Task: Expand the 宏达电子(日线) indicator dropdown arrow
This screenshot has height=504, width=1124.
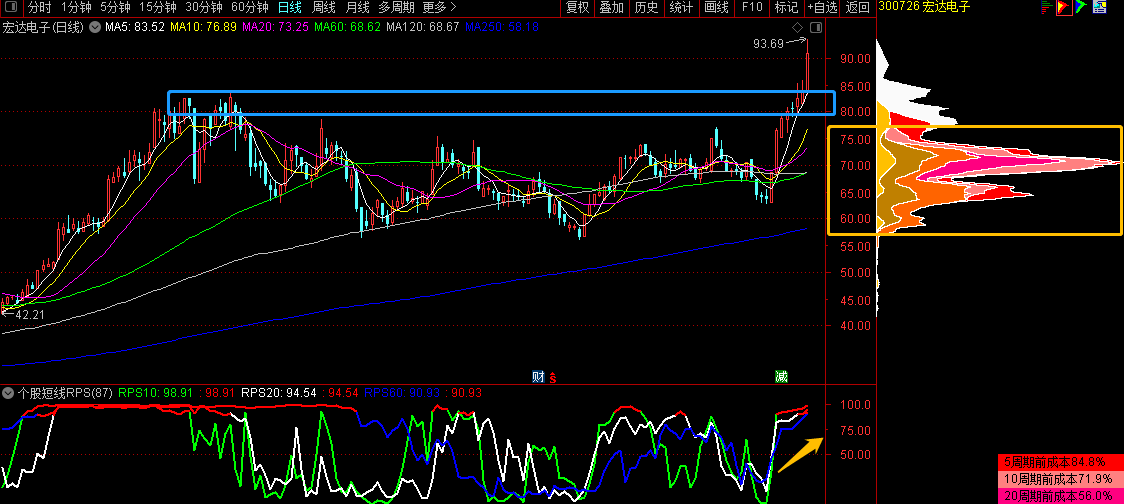Action: (94, 26)
